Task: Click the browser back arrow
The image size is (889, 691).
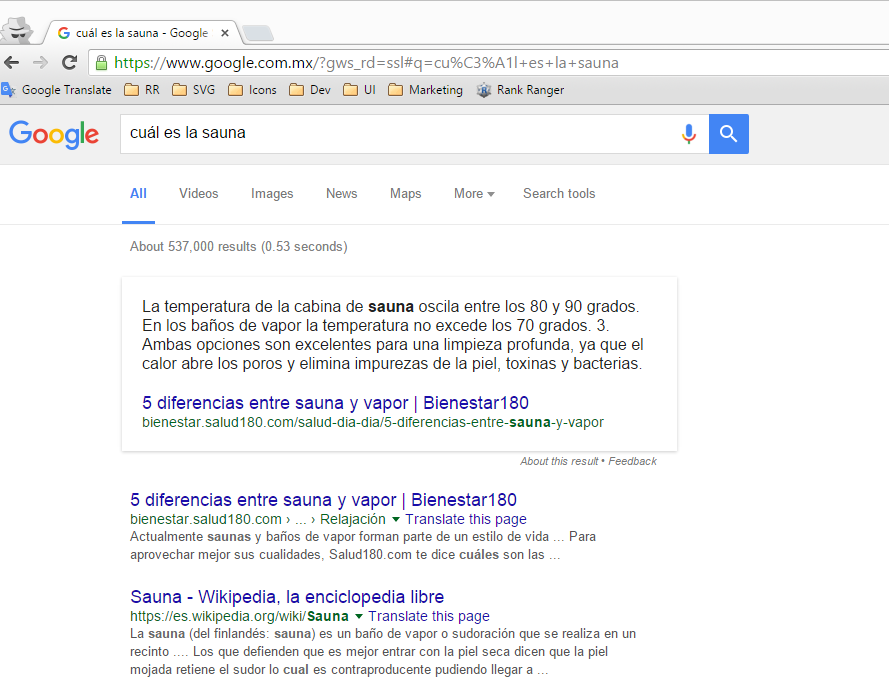Action: (12, 62)
